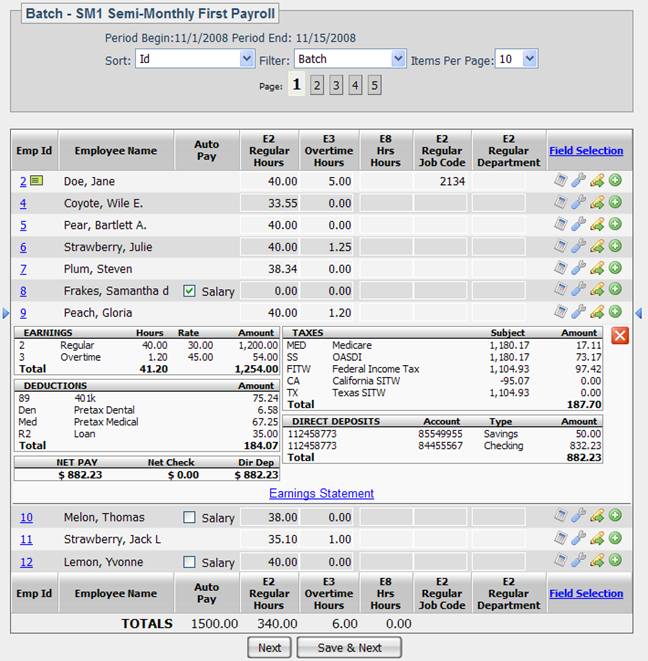Open the note icon beside Emp Id 2
Screen dimensions: 648x661
[37, 181]
